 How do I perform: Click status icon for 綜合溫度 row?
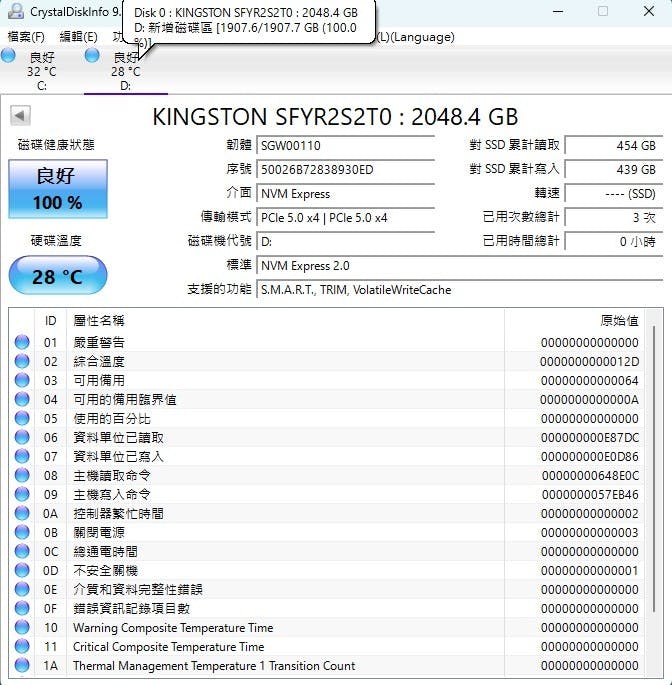pos(22,362)
